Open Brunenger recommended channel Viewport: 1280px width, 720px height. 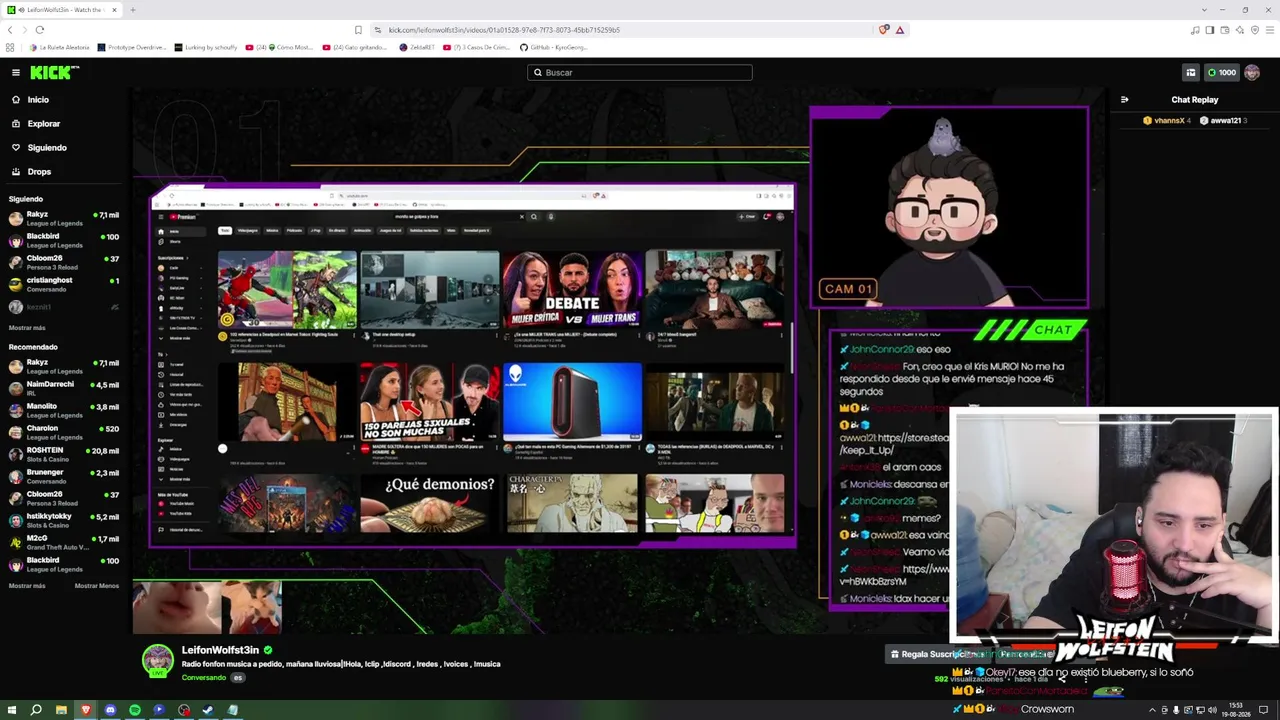(x=64, y=476)
